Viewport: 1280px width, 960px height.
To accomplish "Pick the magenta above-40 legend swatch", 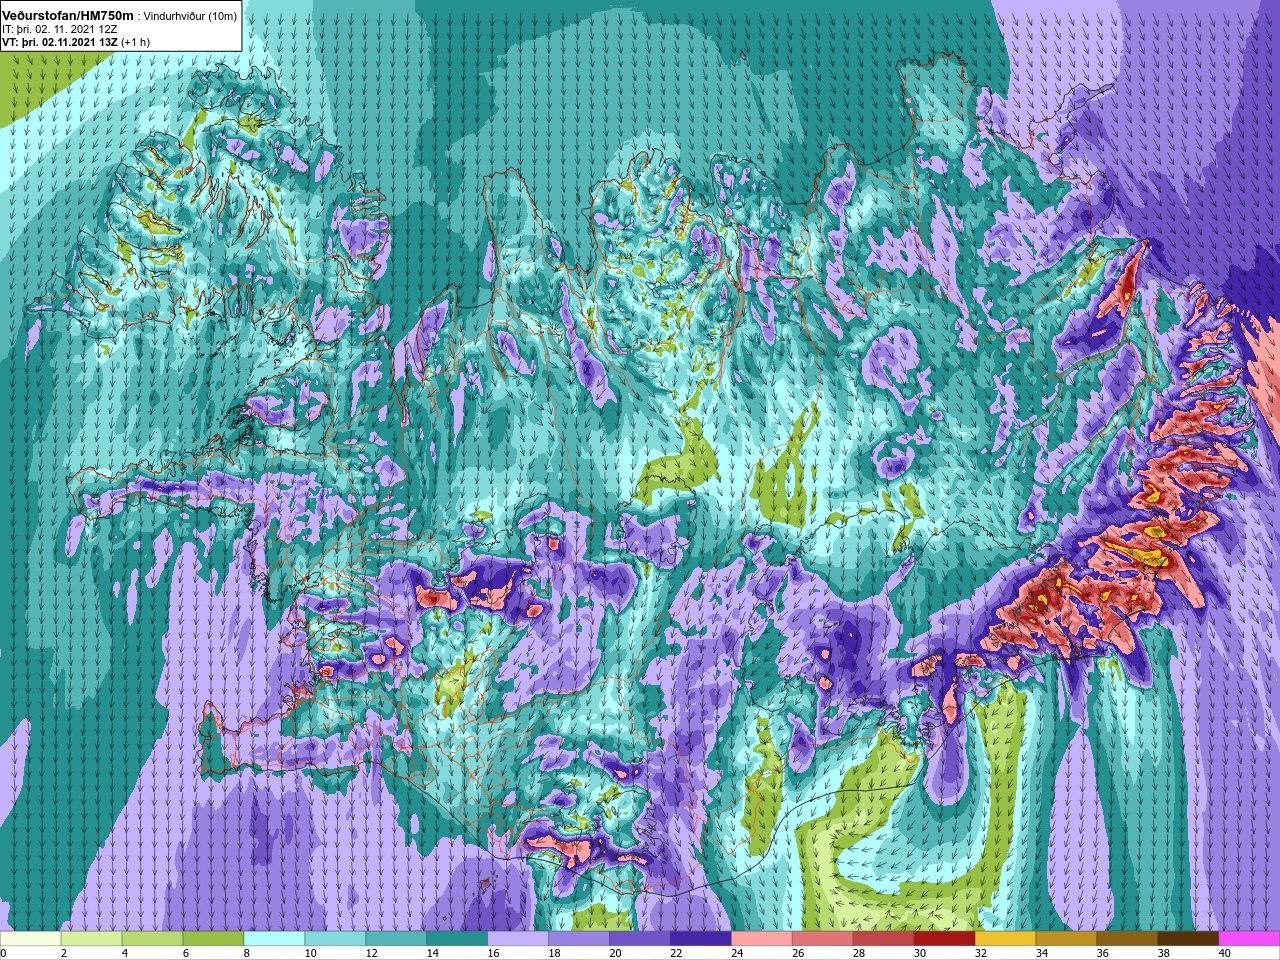I will click(x=1250, y=940).
